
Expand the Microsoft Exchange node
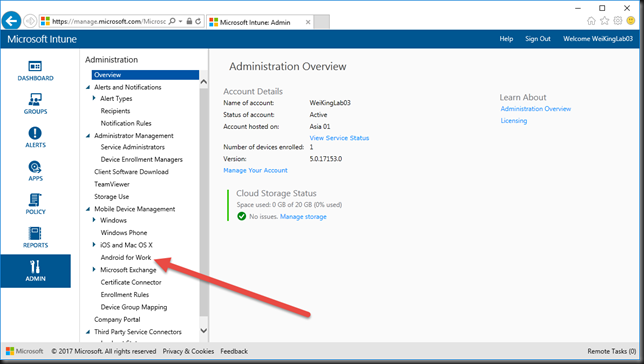click(x=94, y=270)
